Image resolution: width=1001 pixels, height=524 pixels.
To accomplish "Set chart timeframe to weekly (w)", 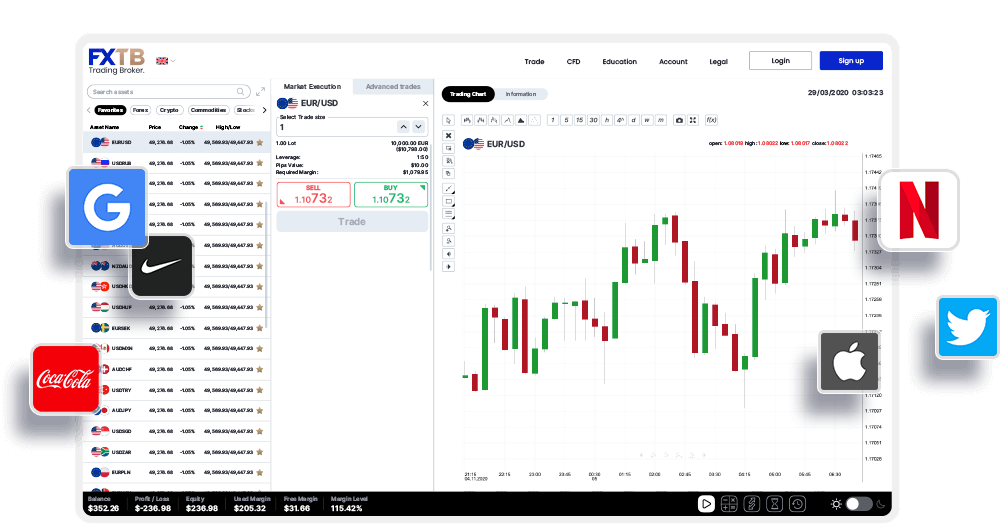I will (x=647, y=120).
